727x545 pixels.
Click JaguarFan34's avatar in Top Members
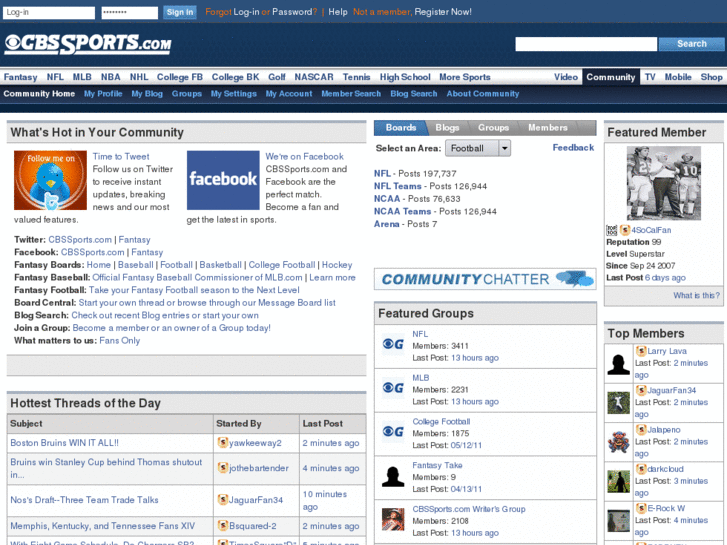[619, 403]
